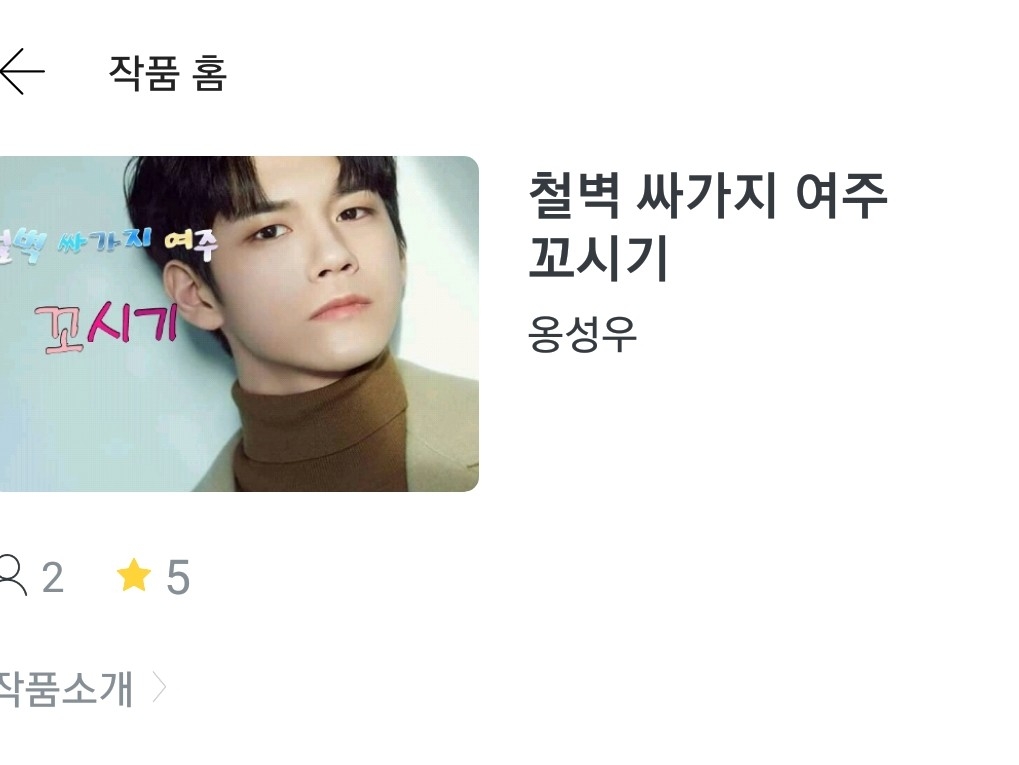Image resolution: width=1019 pixels, height=765 pixels.
Task: Expand 작품소개 with the chevron arrow
Action: [159, 688]
